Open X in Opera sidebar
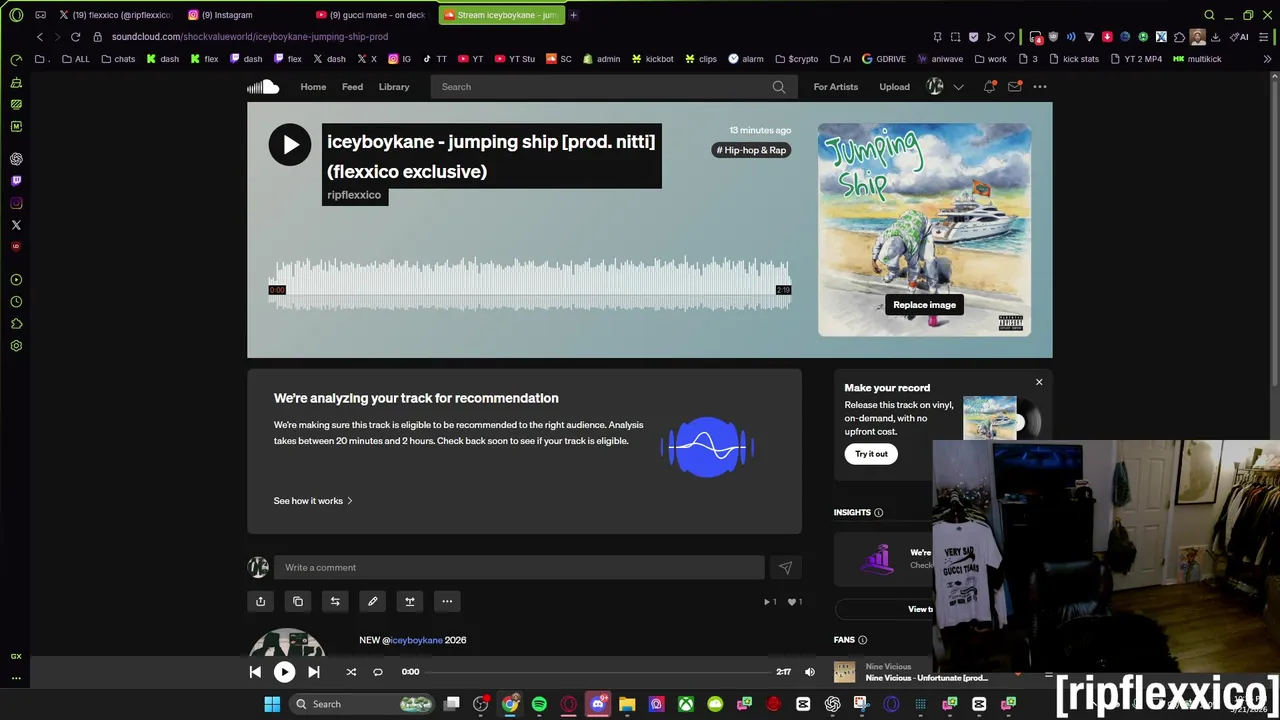 point(16,225)
